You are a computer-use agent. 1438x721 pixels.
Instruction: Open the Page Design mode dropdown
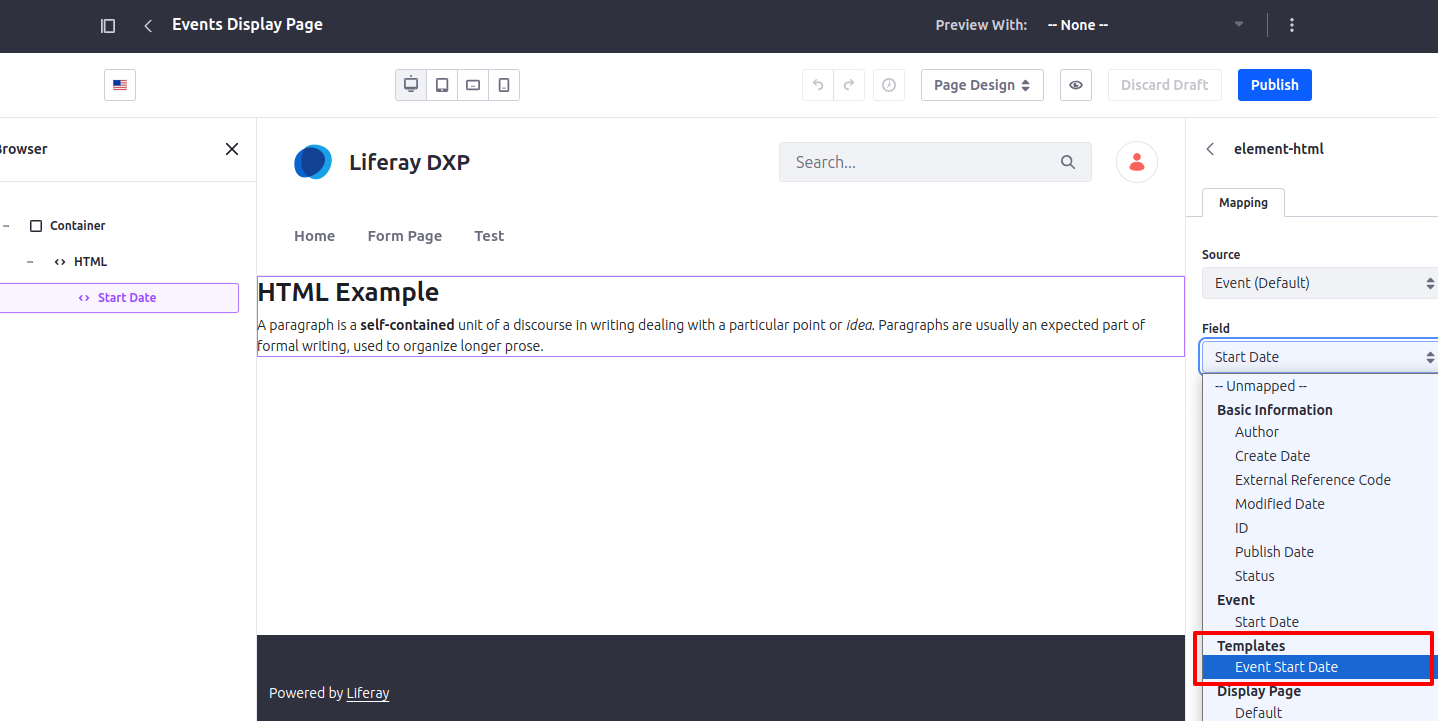click(x=982, y=85)
